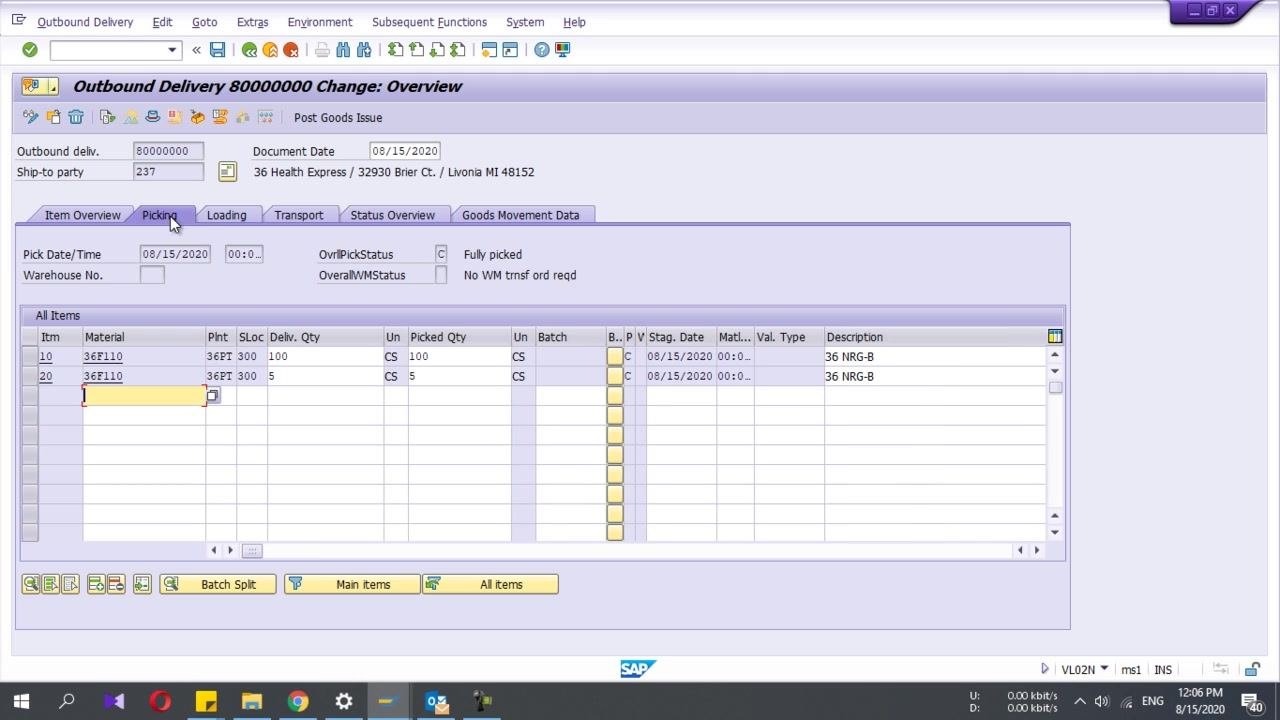Viewport: 1280px width, 720px height.
Task: Click the Create new session icon
Action: (489, 50)
